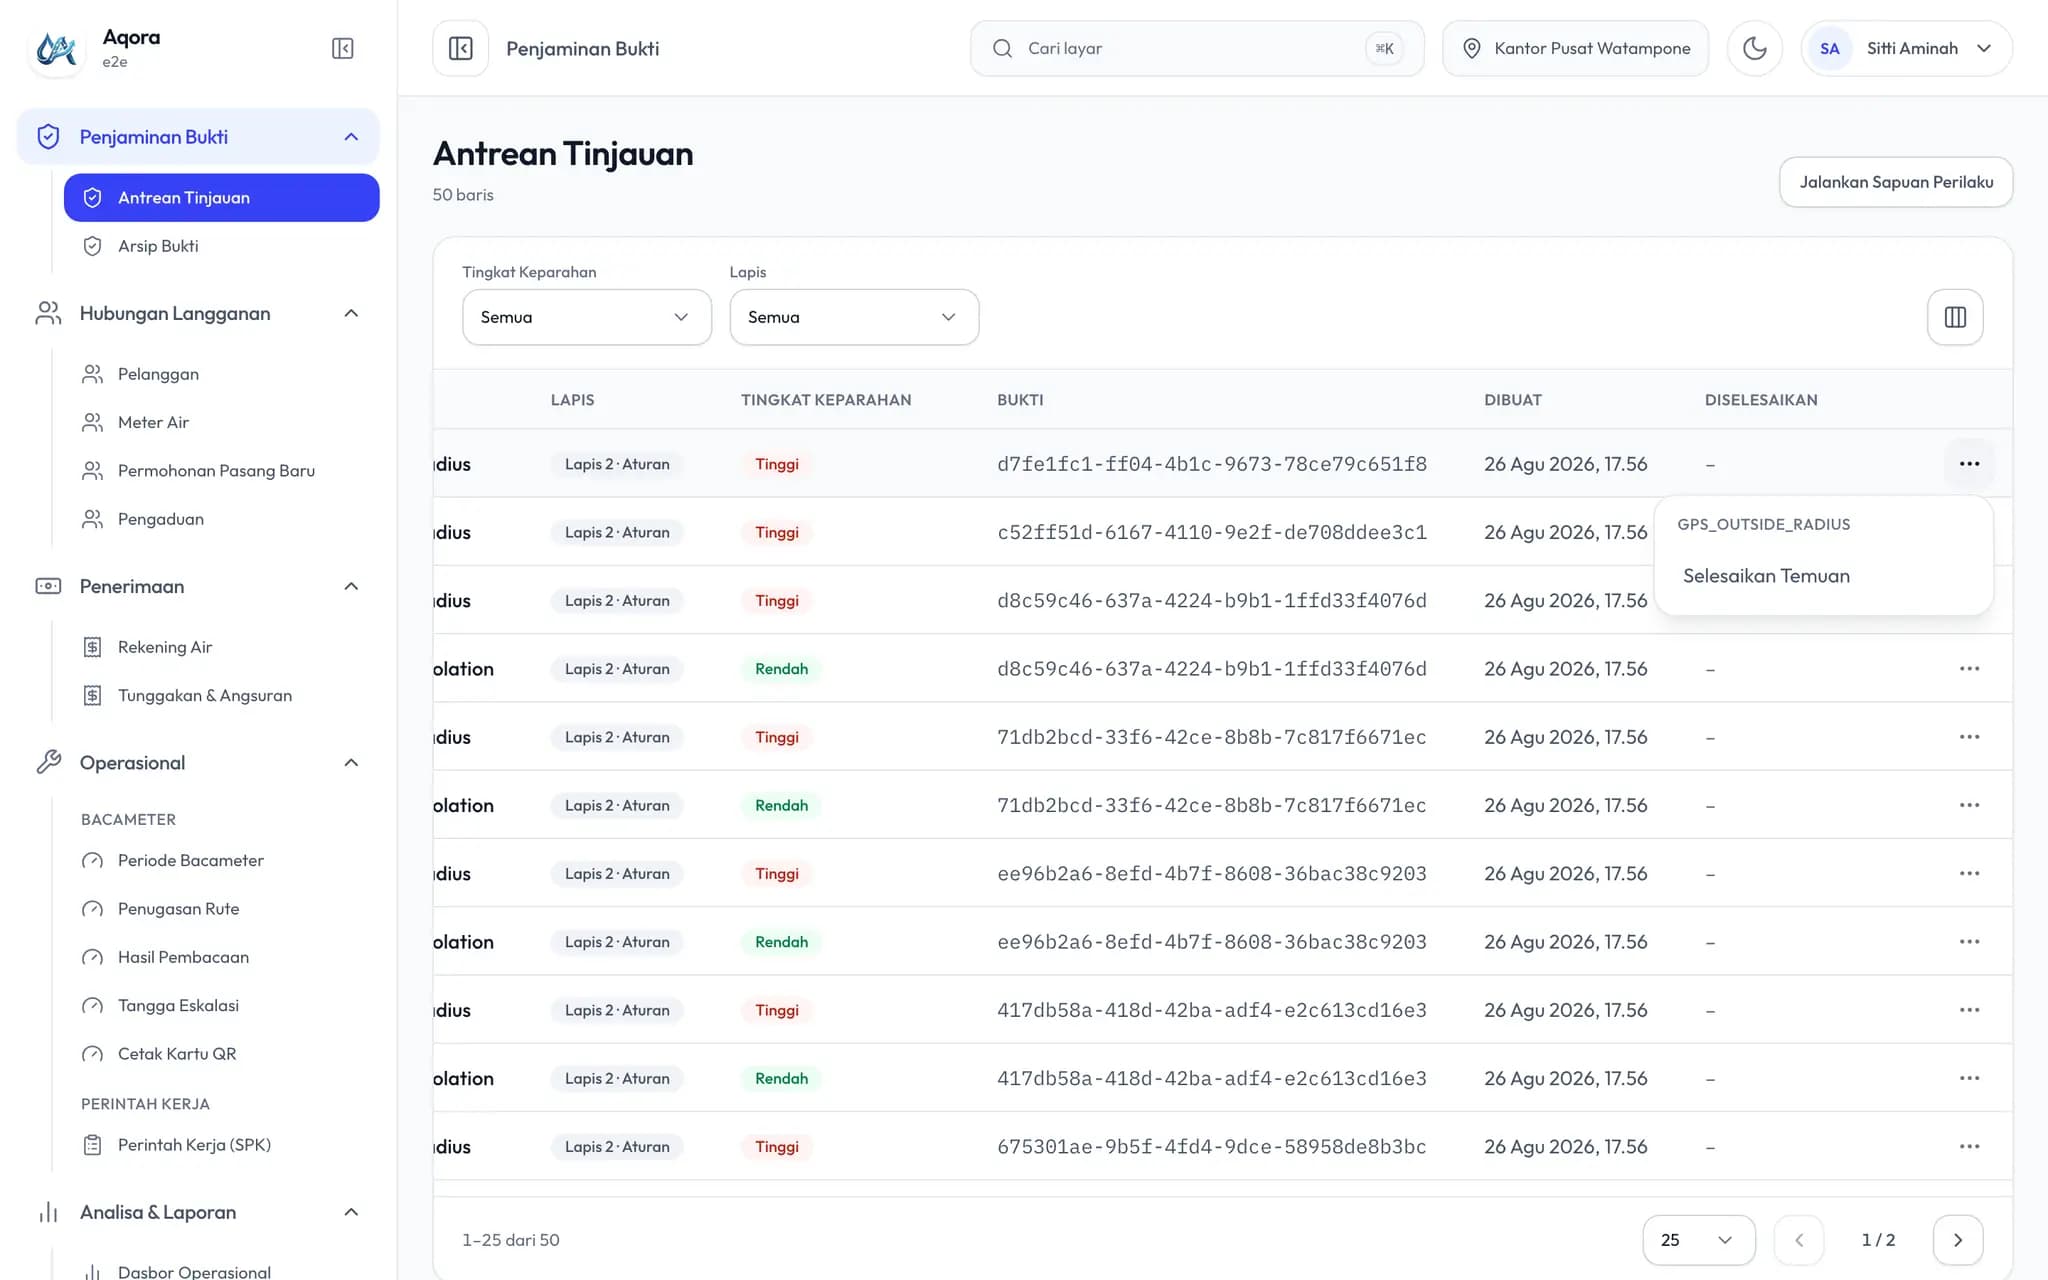Image resolution: width=2048 pixels, height=1280 pixels.
Task: Open row actions for Tinggi 71db2bcd row
Action: 1969,737
